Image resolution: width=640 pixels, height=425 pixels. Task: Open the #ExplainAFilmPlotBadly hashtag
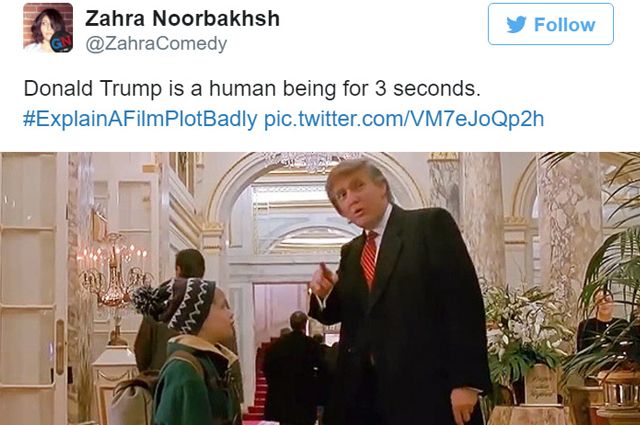click(140, 119)
